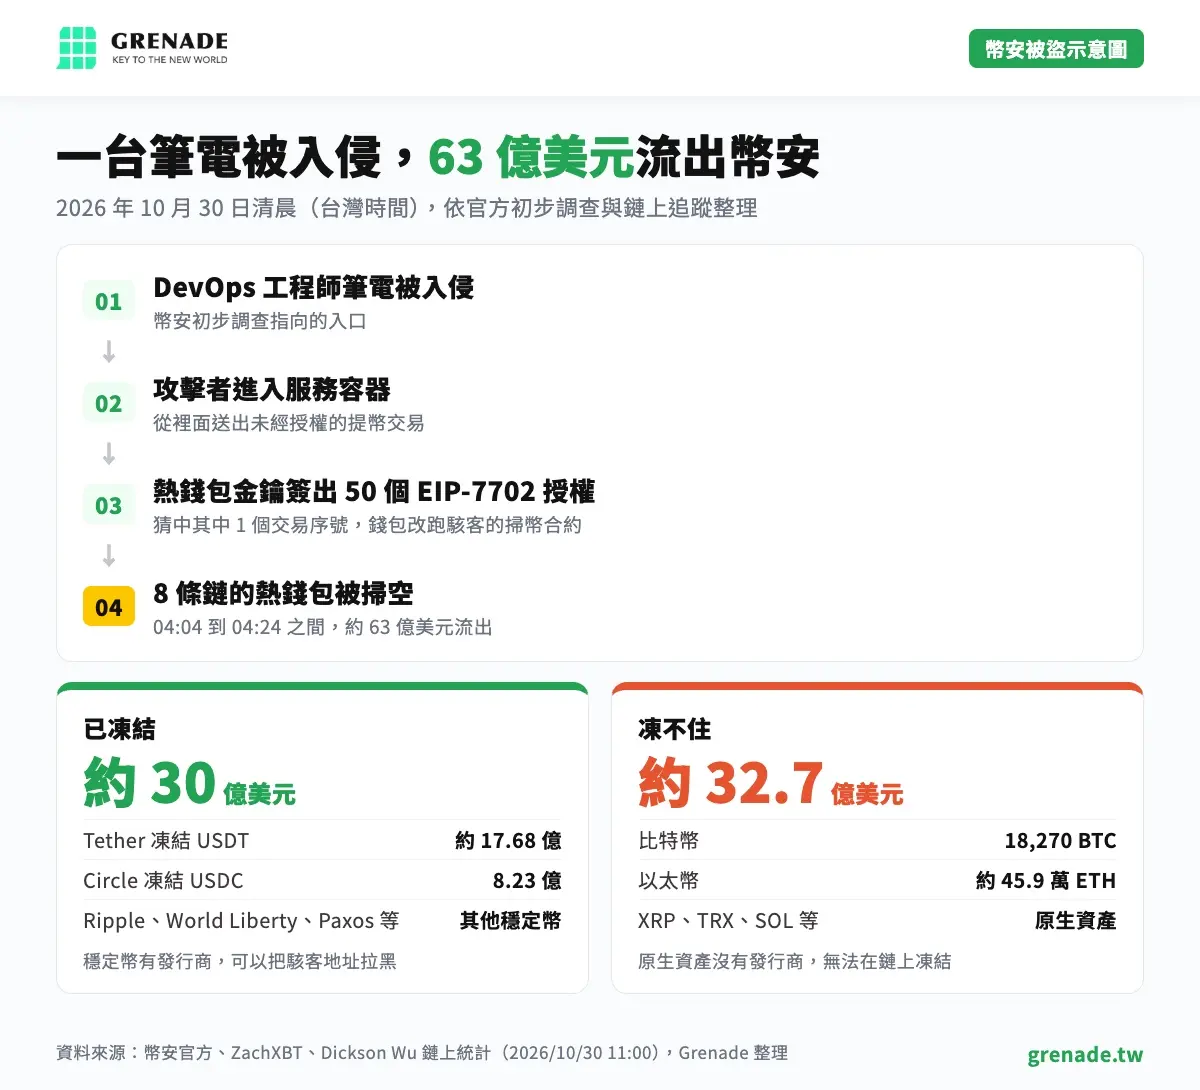Click the value 原生資產
This screenshot has height=1090, width=1200.
(1076, 921)
